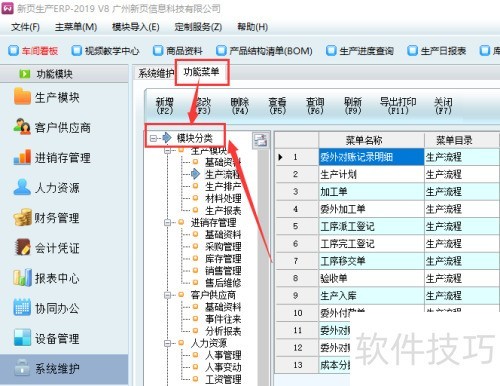This screenshot has width=500, height=386.
Task: Select 事件往来 tree item
Action: pos(223,319)
